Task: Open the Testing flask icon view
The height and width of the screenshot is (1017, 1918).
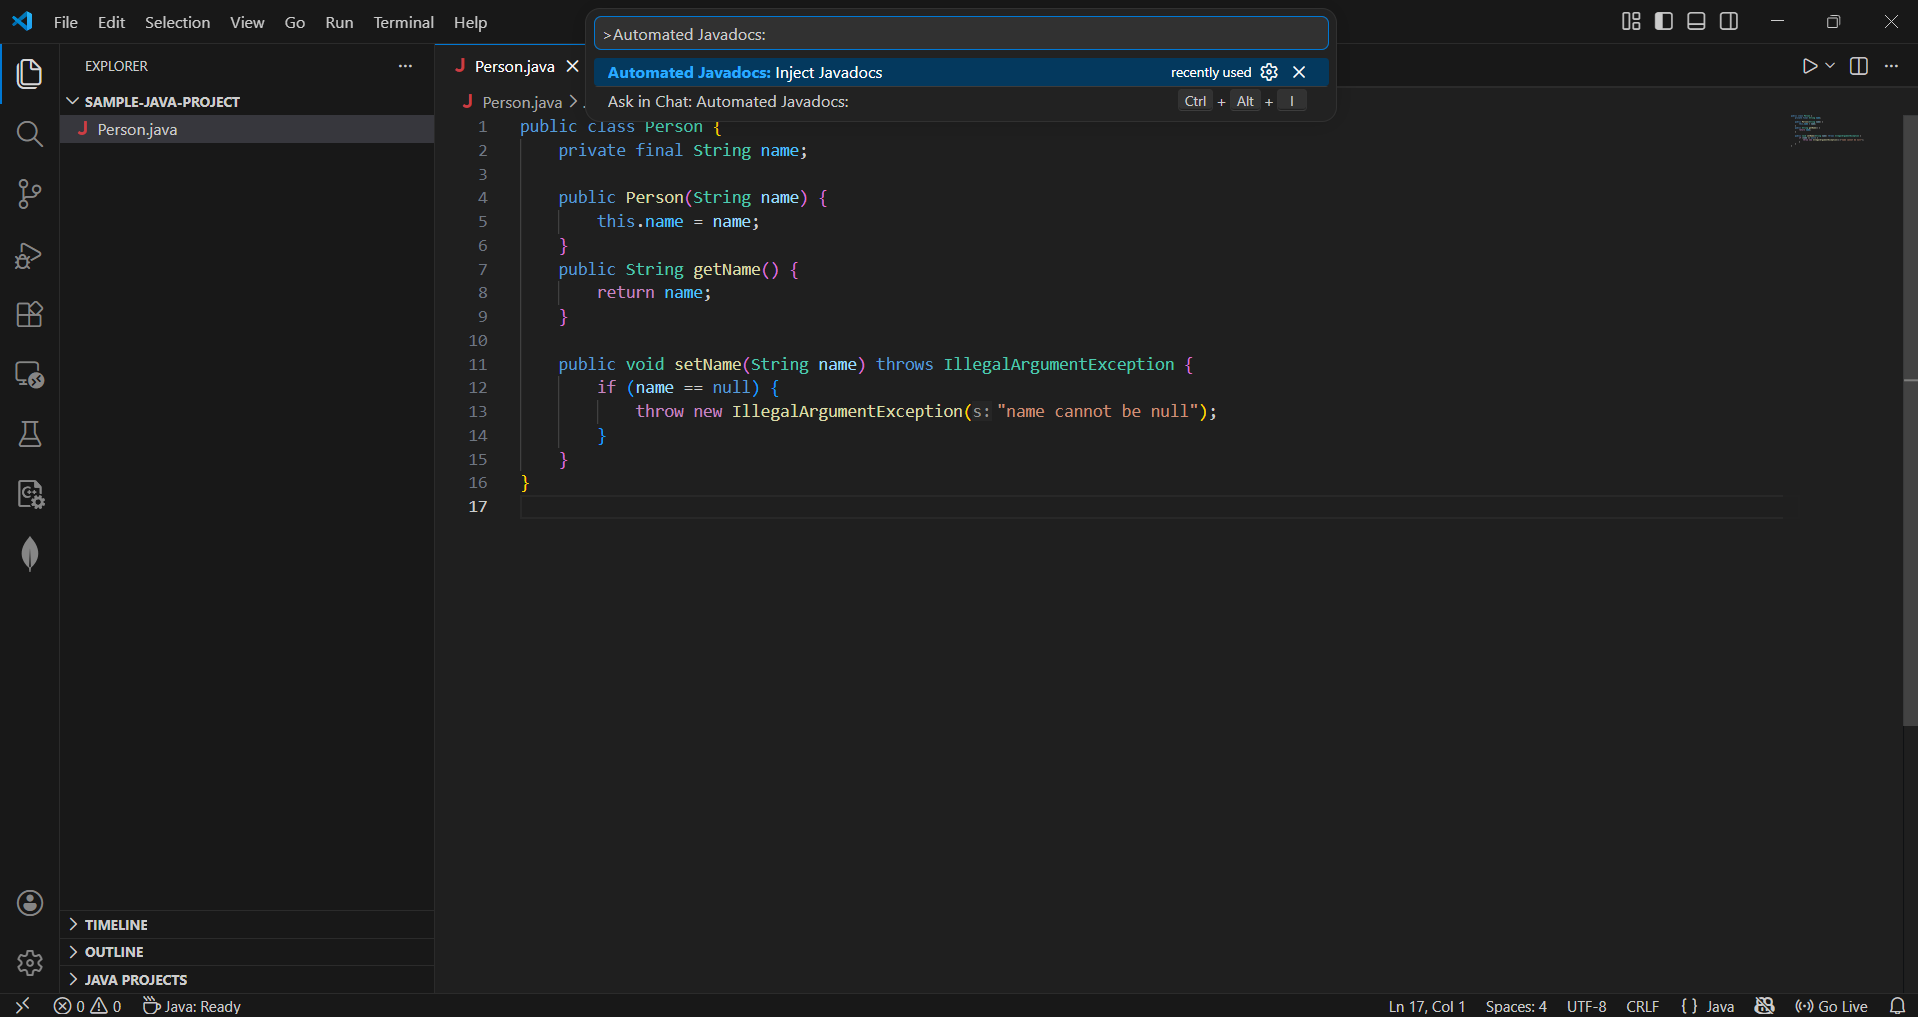Action: (x=30, y=434)
